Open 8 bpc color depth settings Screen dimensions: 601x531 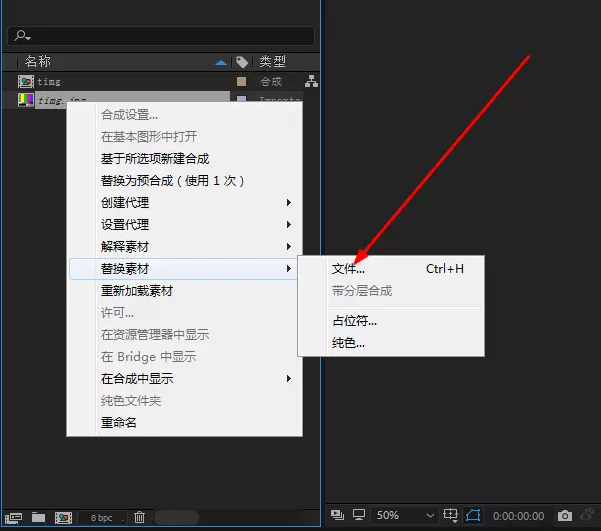click(102, 518)
